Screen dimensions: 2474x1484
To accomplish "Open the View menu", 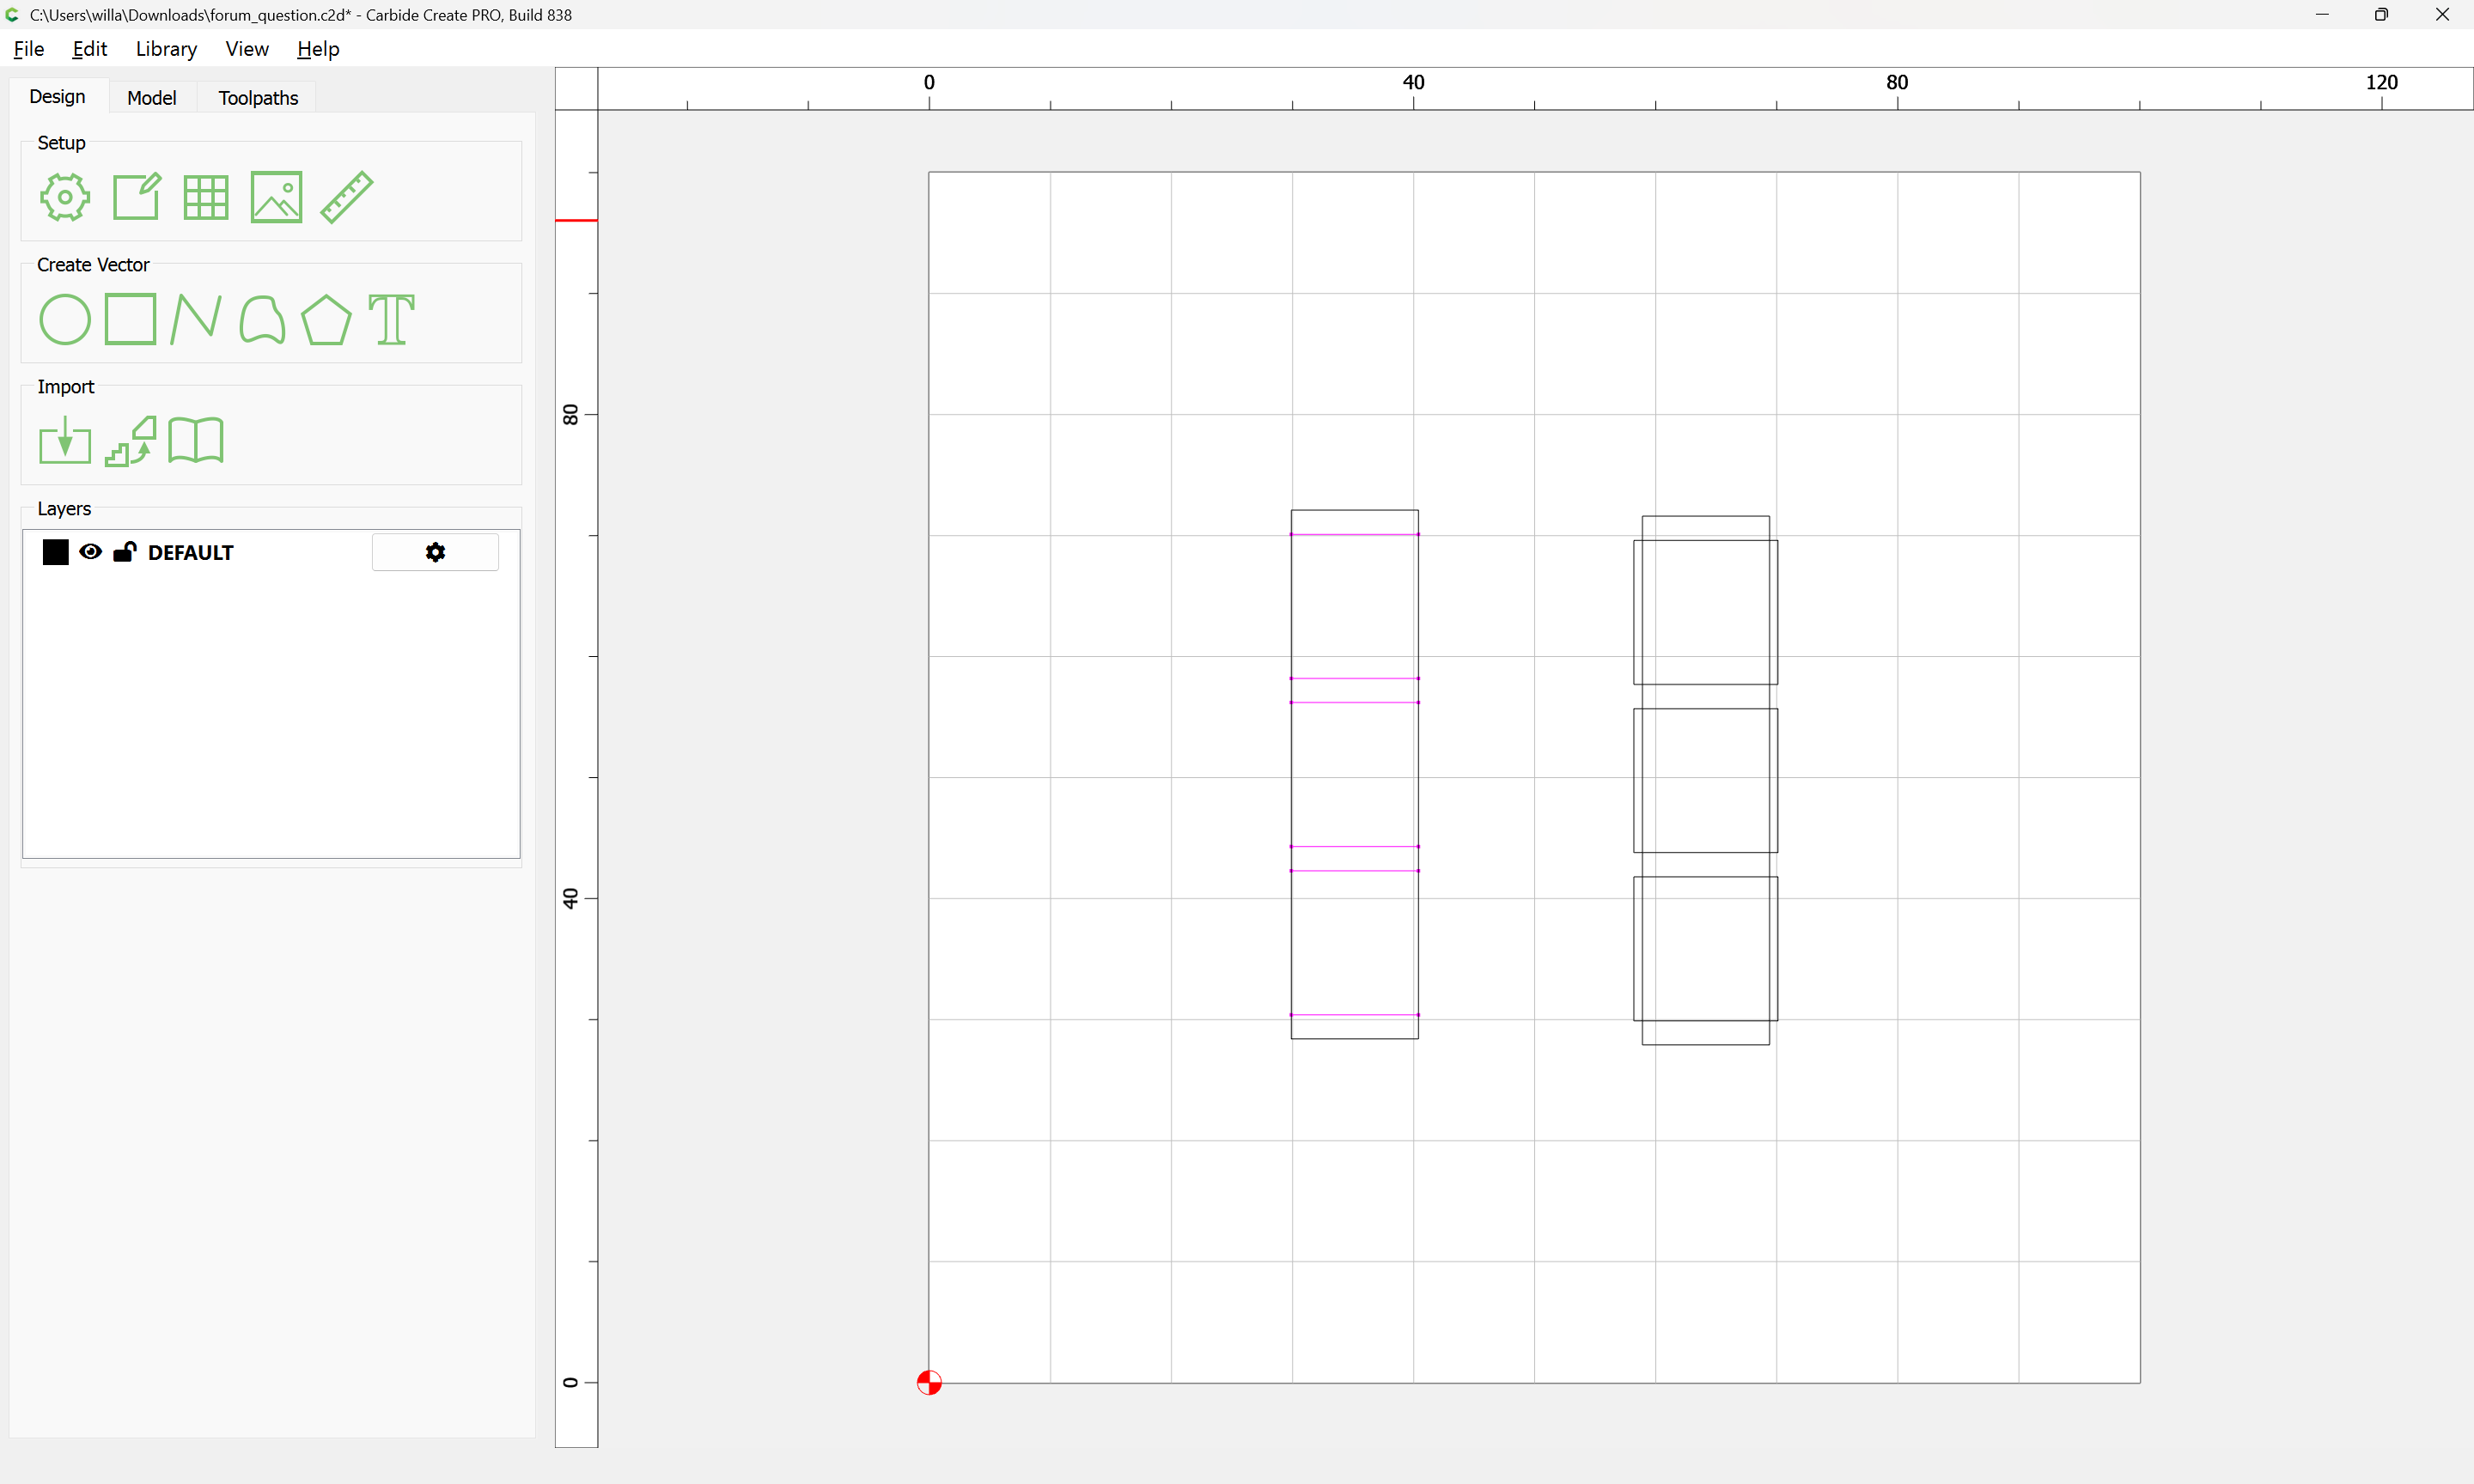I will pos(246,49).
